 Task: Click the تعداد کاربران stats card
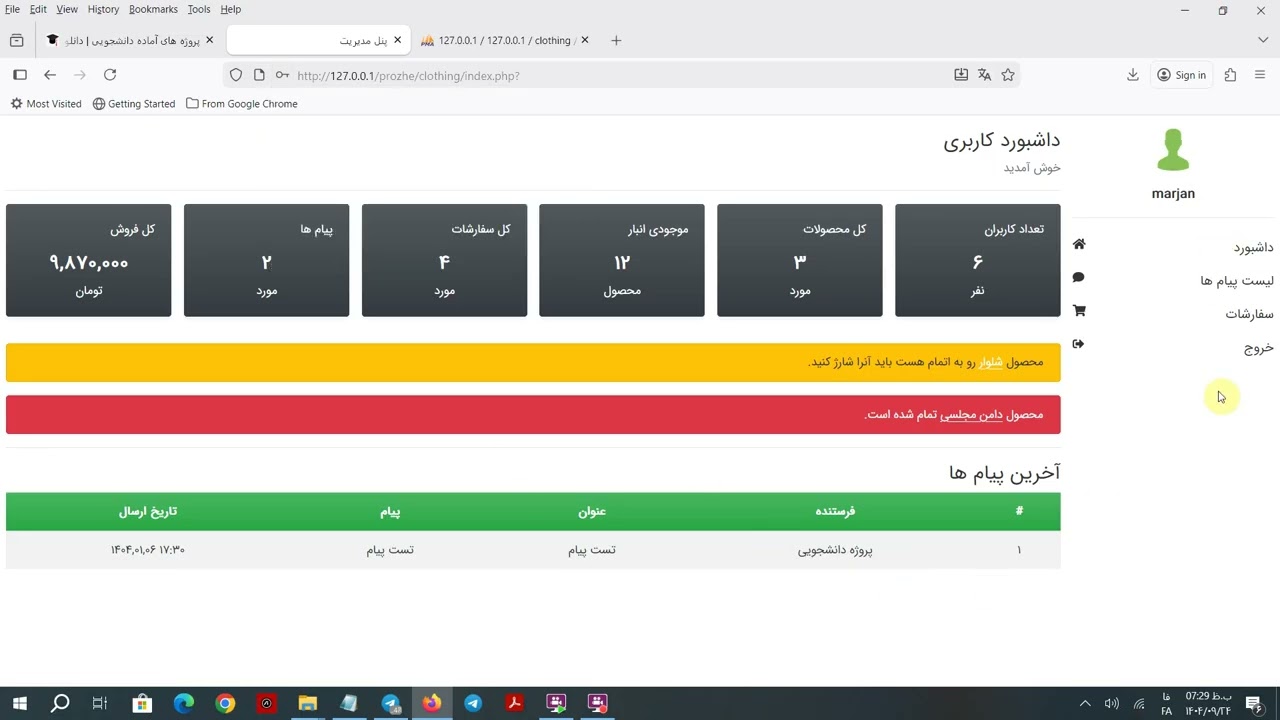pos(977,260)
